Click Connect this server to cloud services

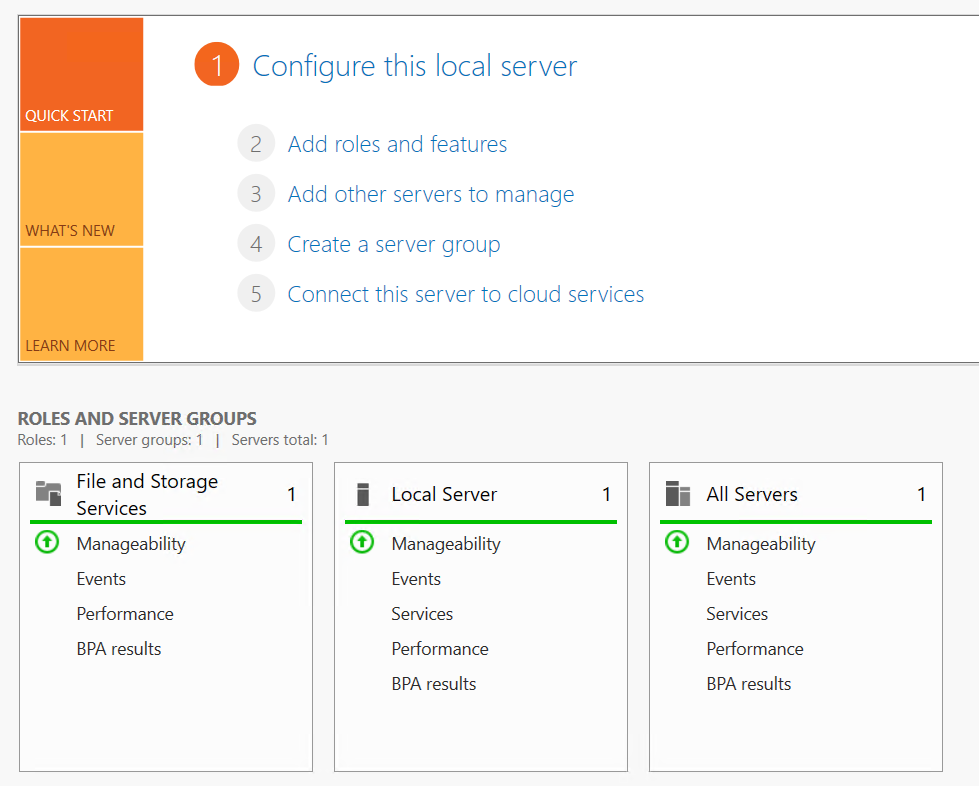(466, 295)
